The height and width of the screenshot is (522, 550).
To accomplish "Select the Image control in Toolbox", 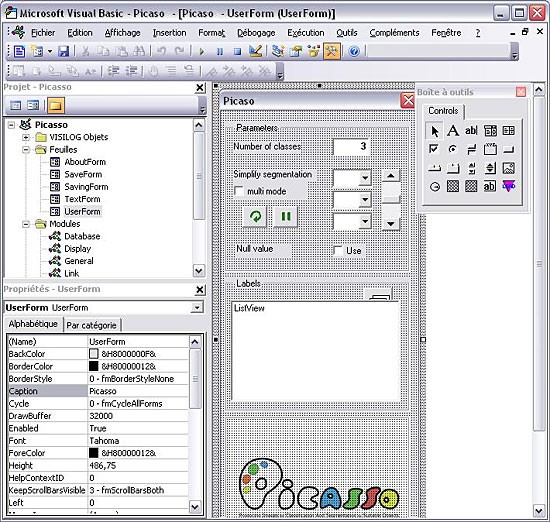I will (509, 168).
